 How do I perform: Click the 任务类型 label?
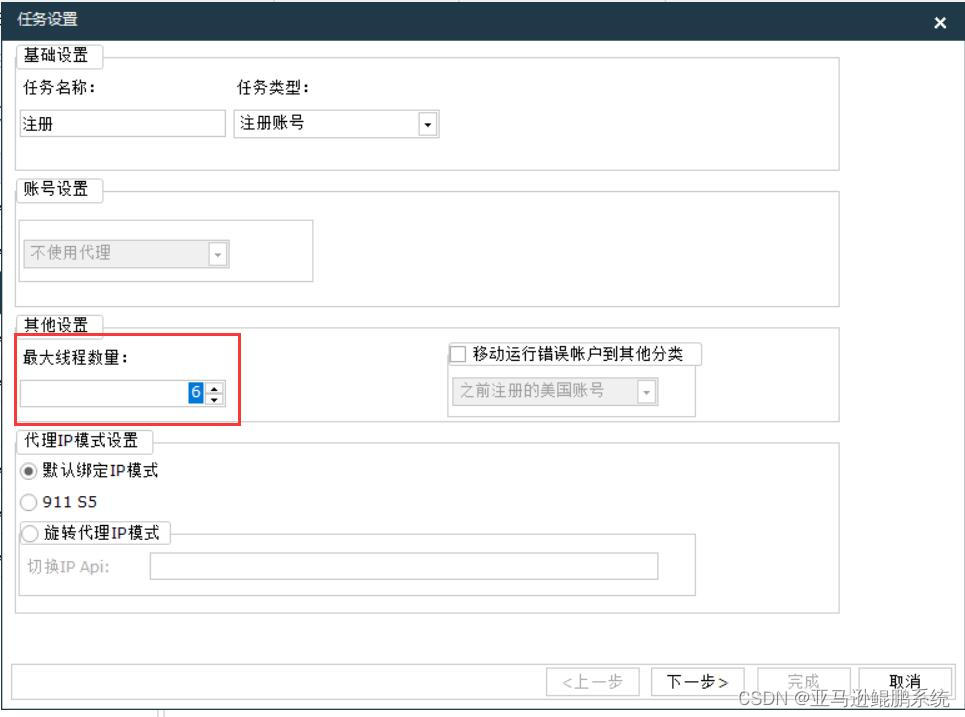(273, 87)
